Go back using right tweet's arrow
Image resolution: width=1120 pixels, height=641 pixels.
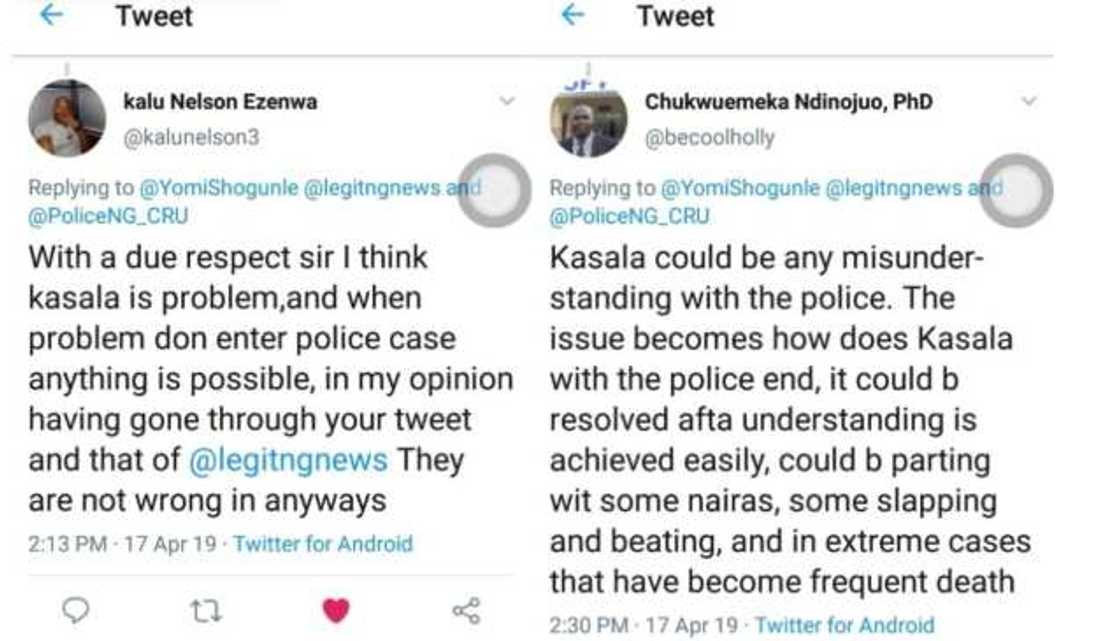[572, 16]
